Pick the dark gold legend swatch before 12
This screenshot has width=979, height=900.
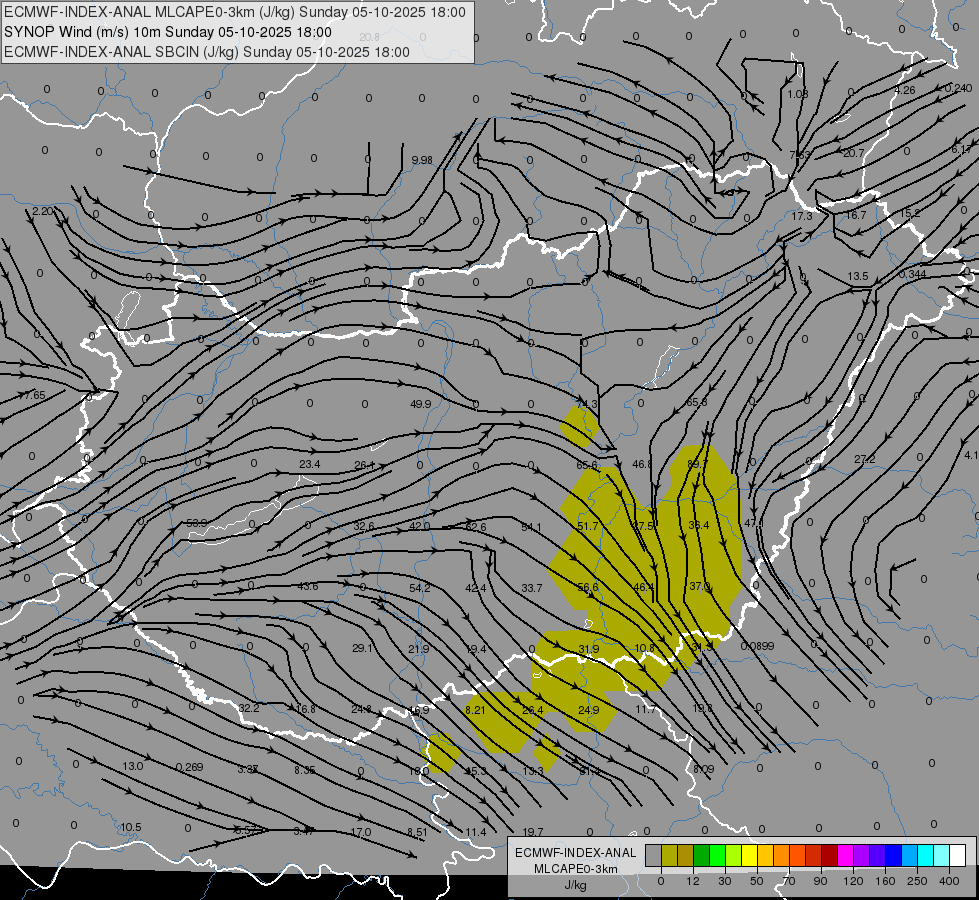686,856
